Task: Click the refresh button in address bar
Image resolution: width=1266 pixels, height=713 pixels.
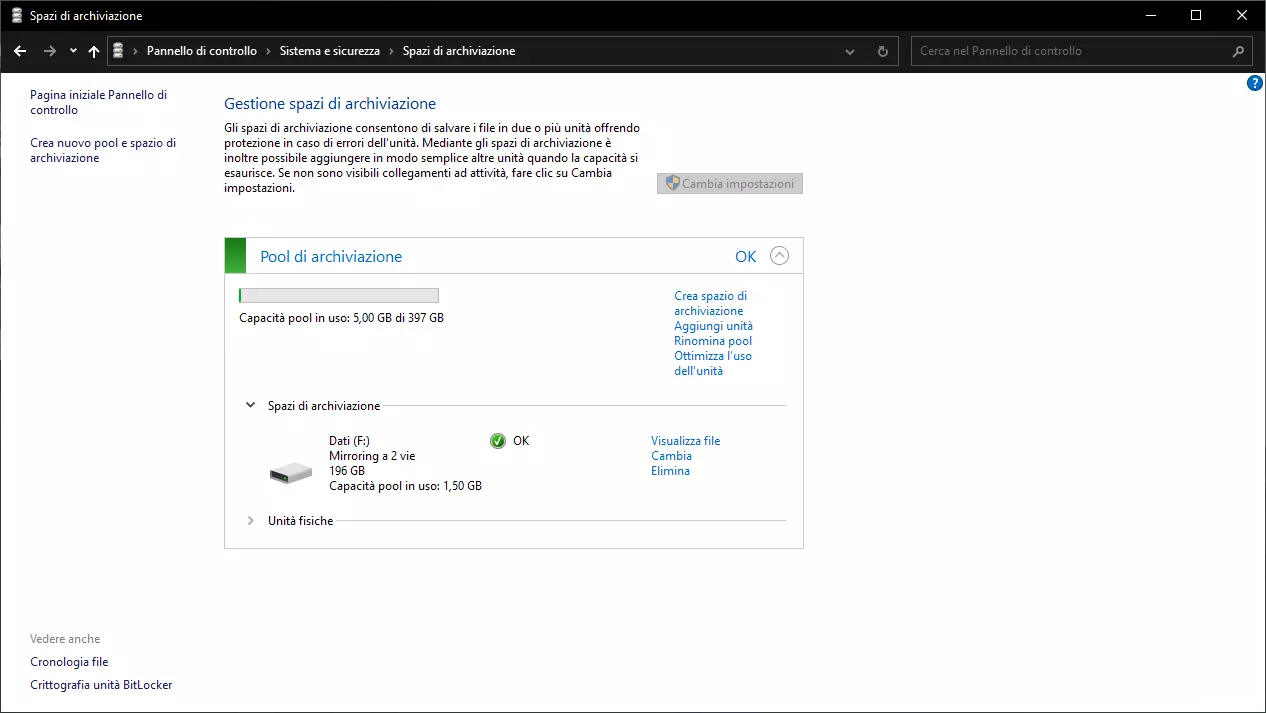Action: (882, 51)
